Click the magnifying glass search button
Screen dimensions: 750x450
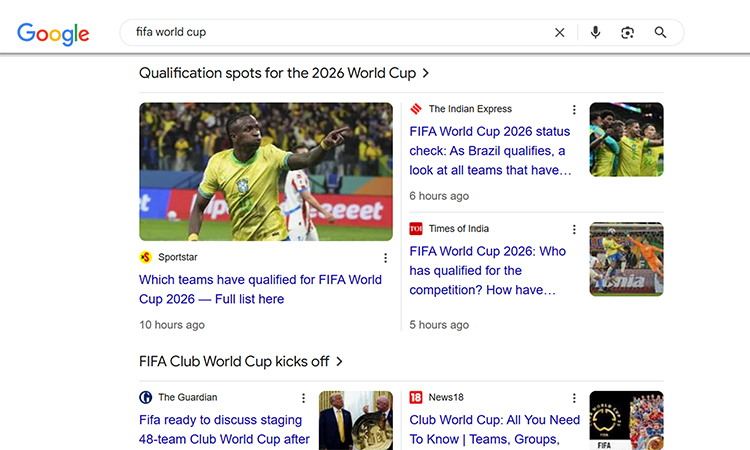click(x=661, y=33)
